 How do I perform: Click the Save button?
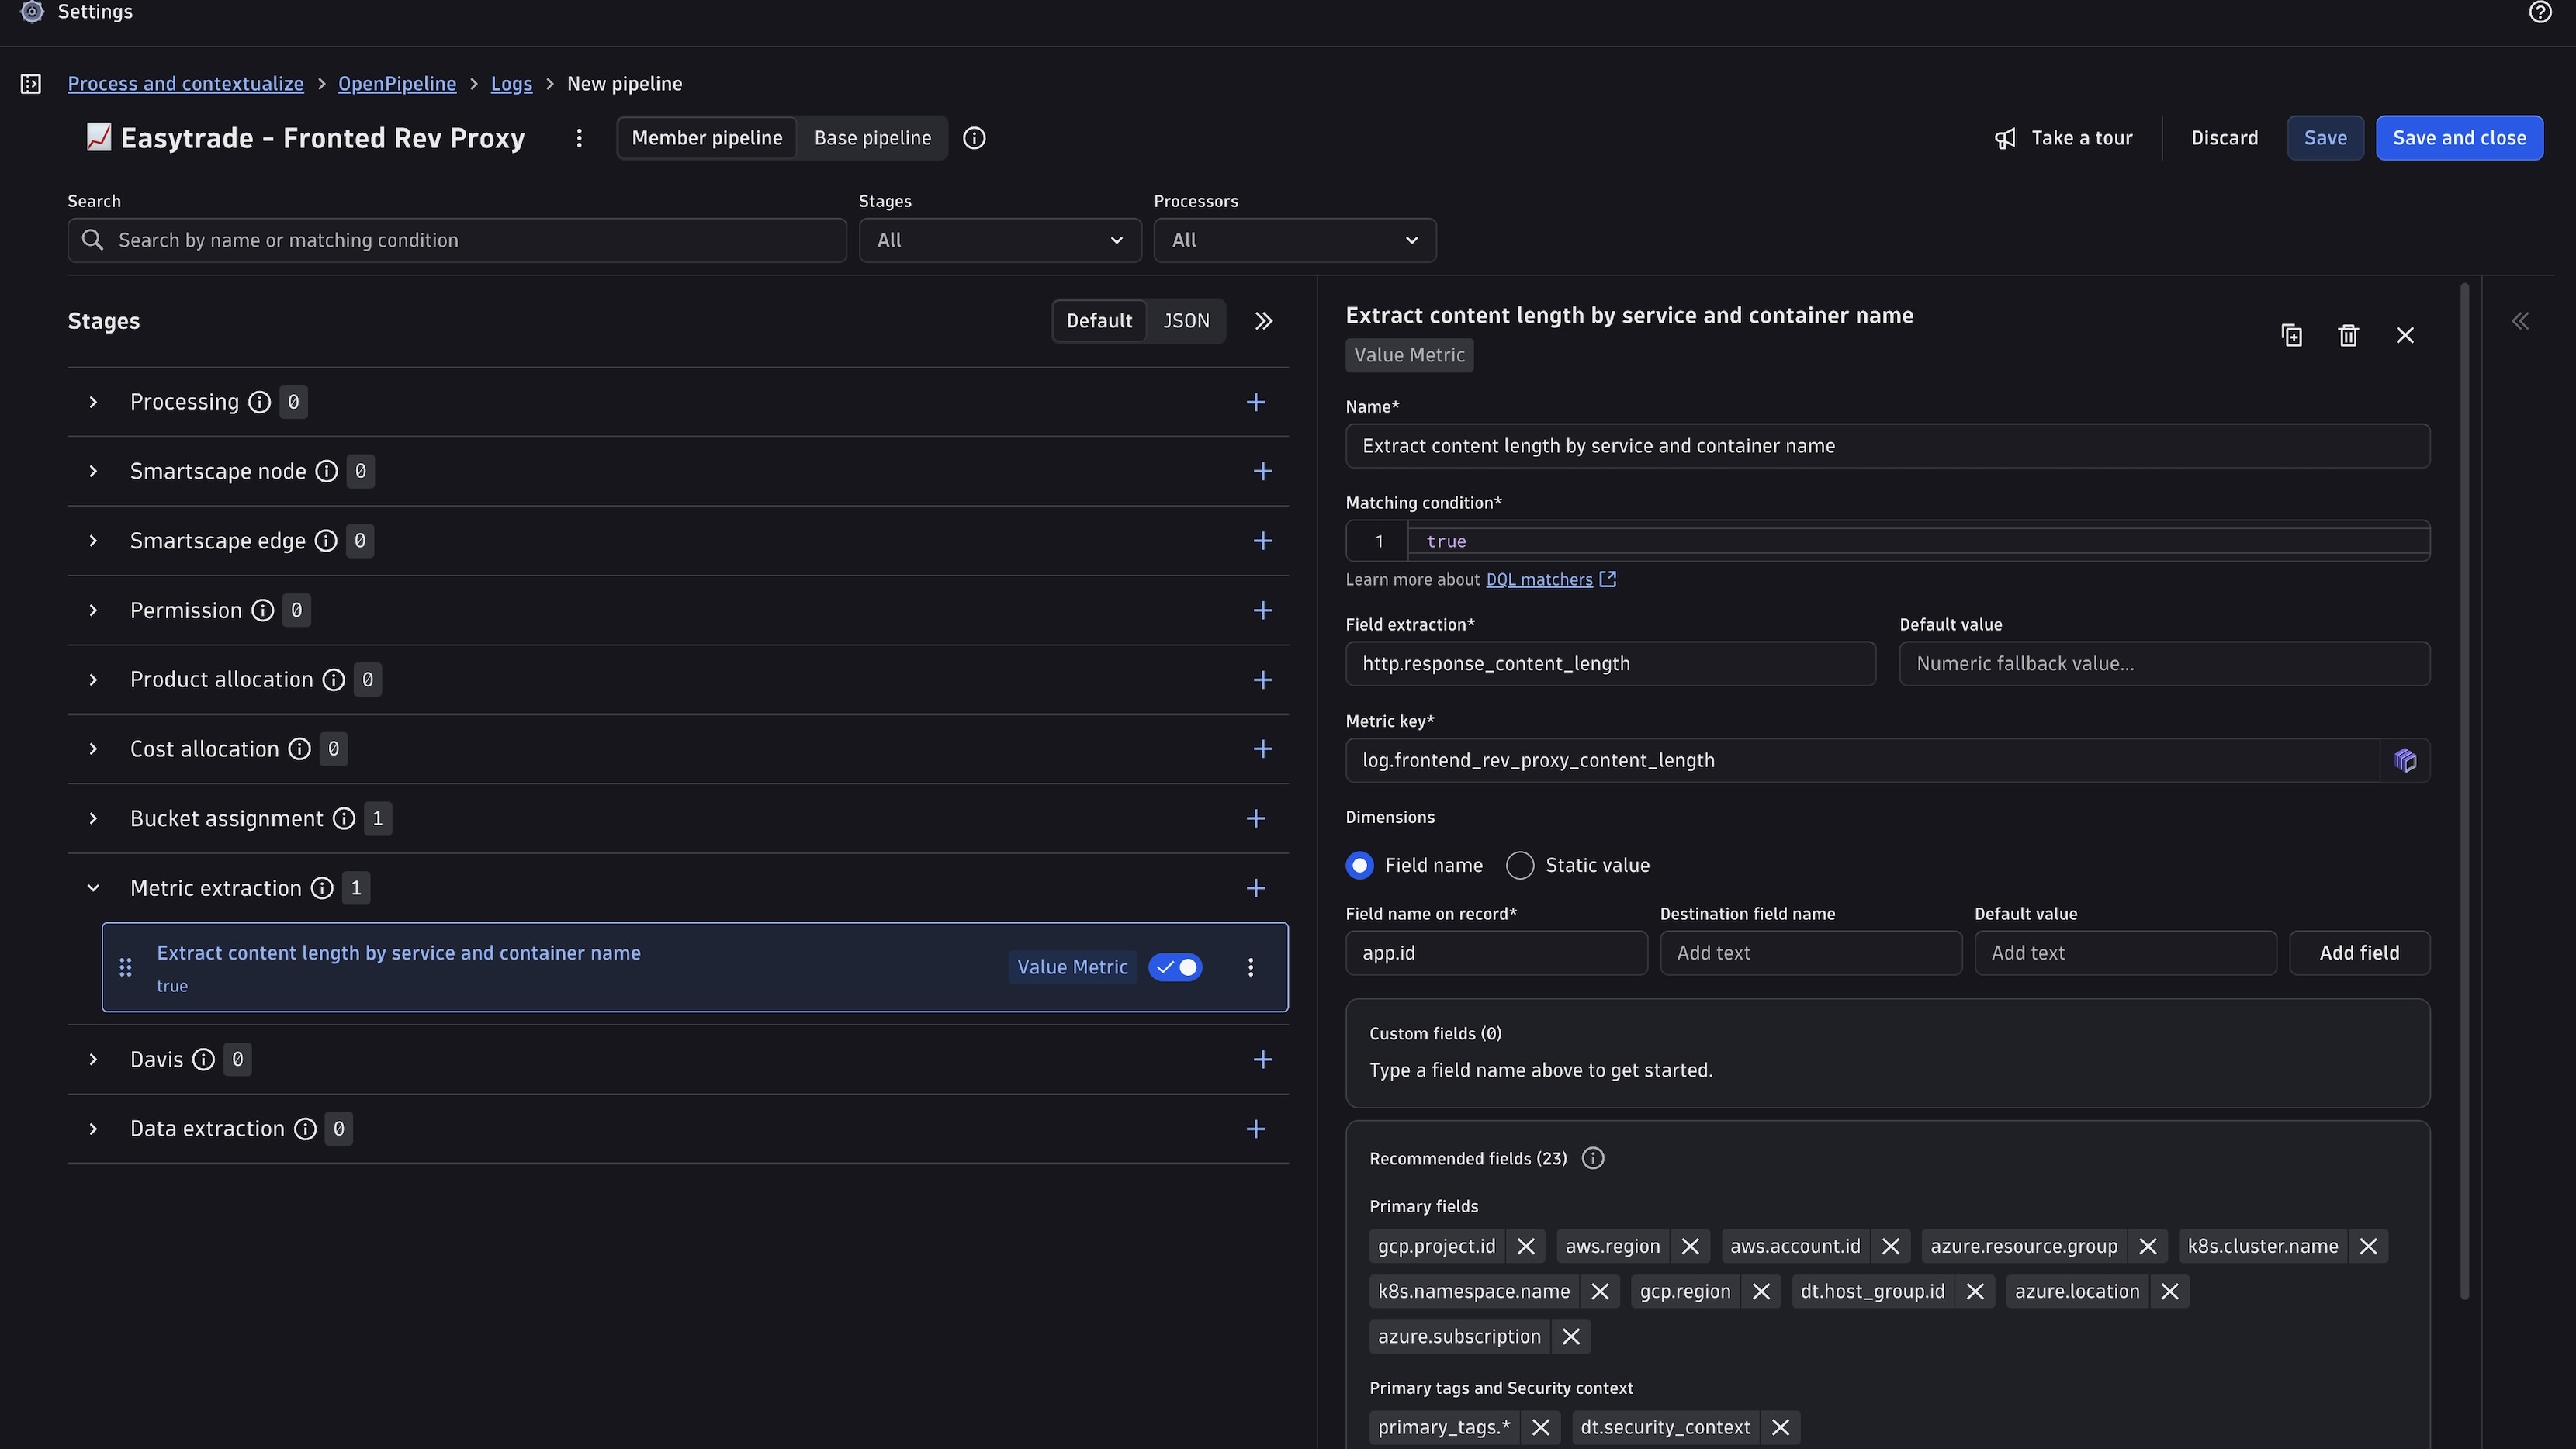pos(2325,138)
